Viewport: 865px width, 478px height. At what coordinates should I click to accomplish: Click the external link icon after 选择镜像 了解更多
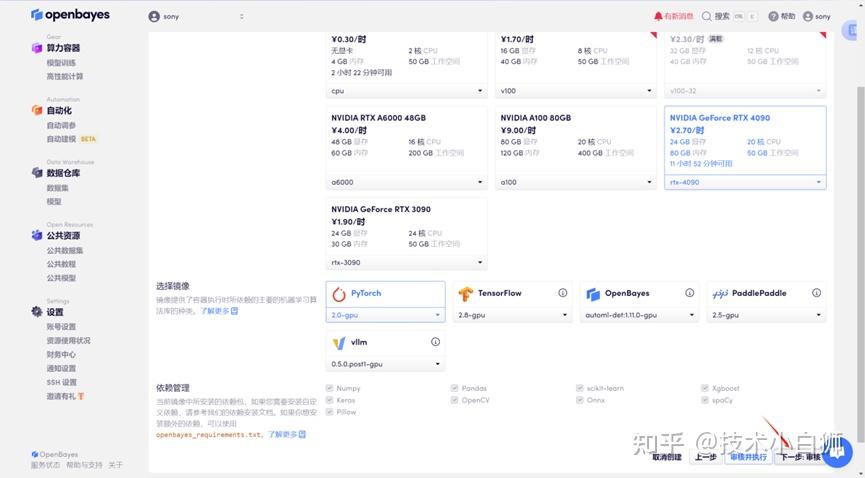[x=234, y=311]
